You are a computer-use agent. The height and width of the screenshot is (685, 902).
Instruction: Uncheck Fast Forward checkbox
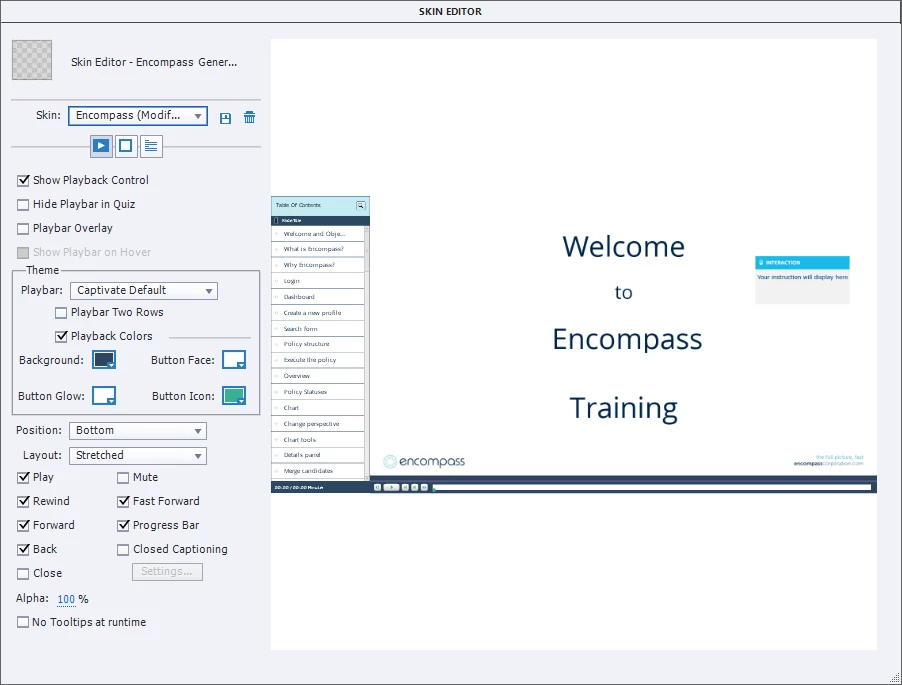point(123,502)
